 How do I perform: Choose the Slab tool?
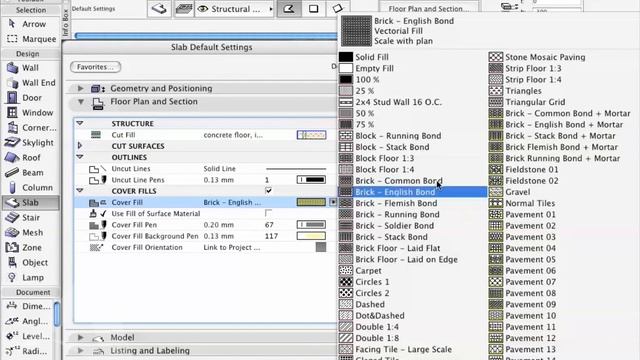click(x=30, y=202)
